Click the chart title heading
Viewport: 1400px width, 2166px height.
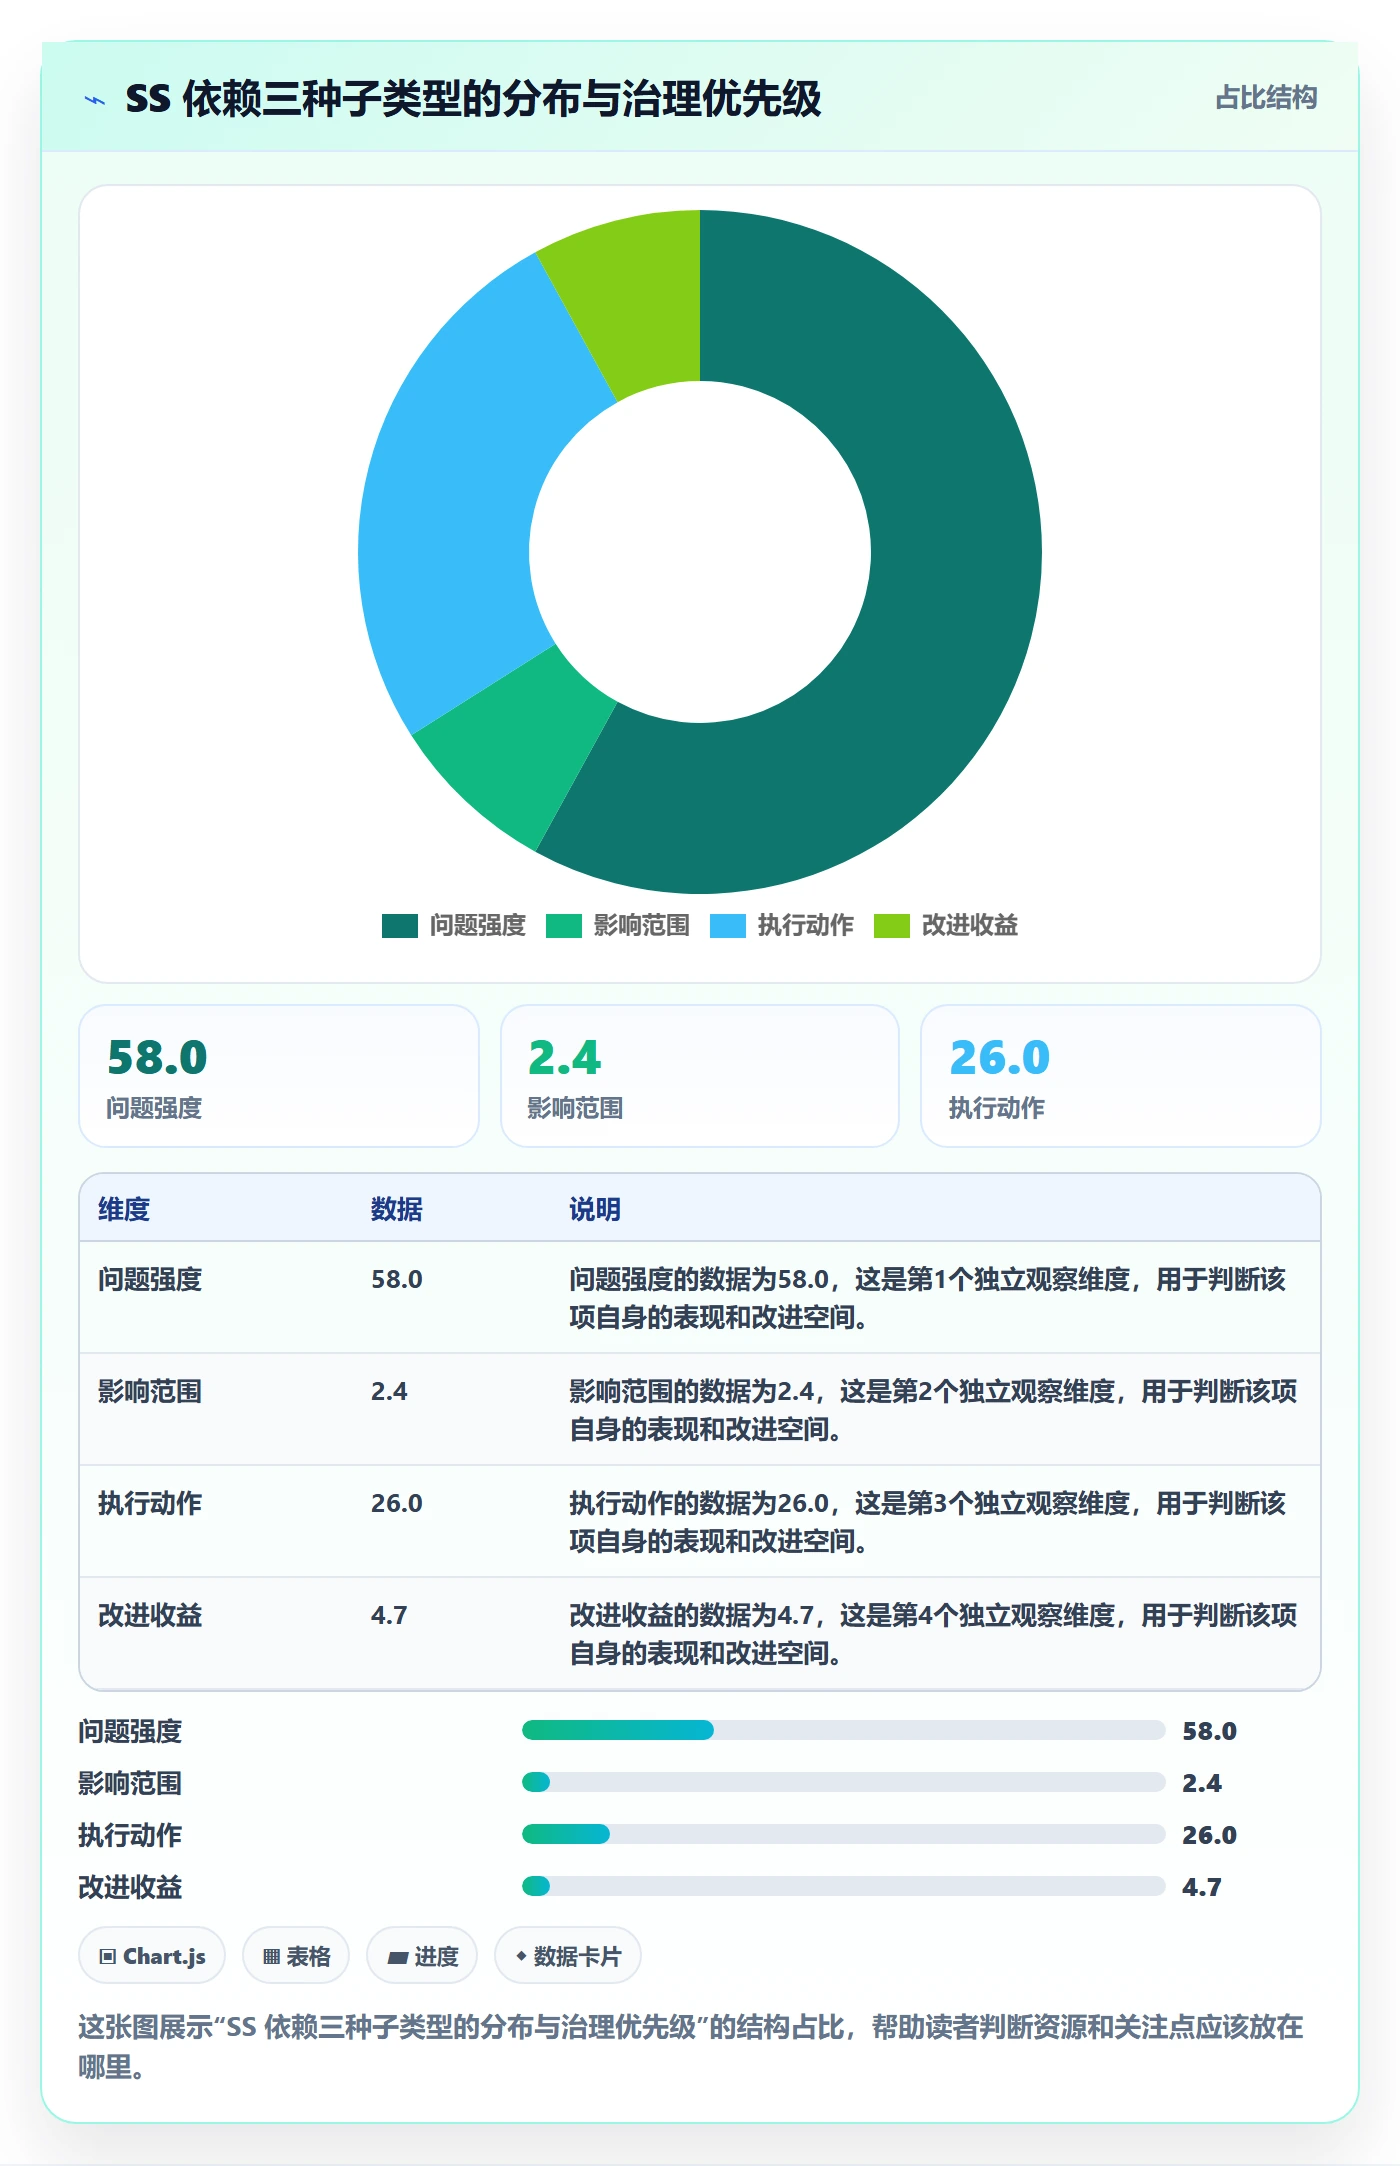click(473, 99)
